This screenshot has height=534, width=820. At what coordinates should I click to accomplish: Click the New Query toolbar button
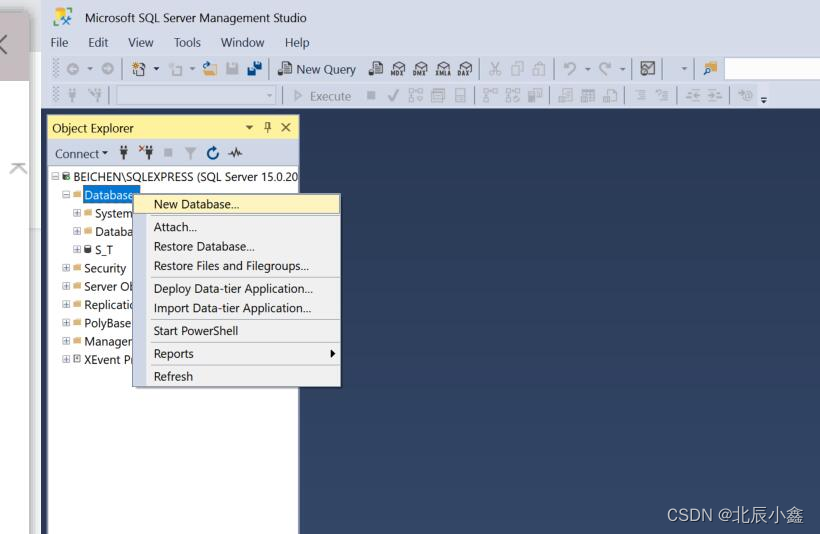pos(317,69)
